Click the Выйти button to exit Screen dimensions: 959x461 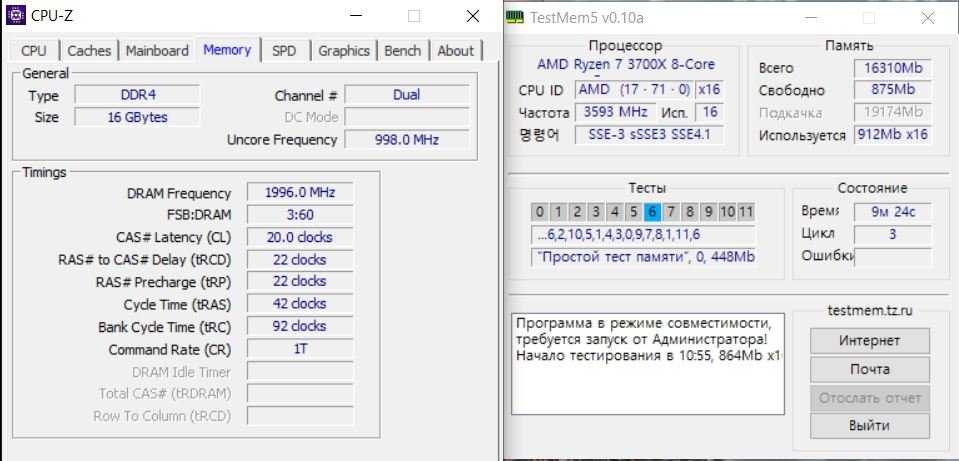869,425
